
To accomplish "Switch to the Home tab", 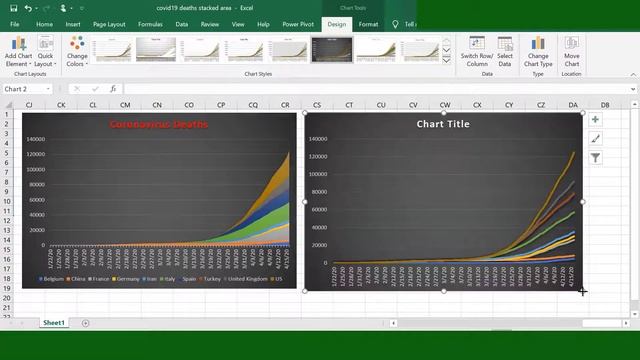I will click(44, 24).
